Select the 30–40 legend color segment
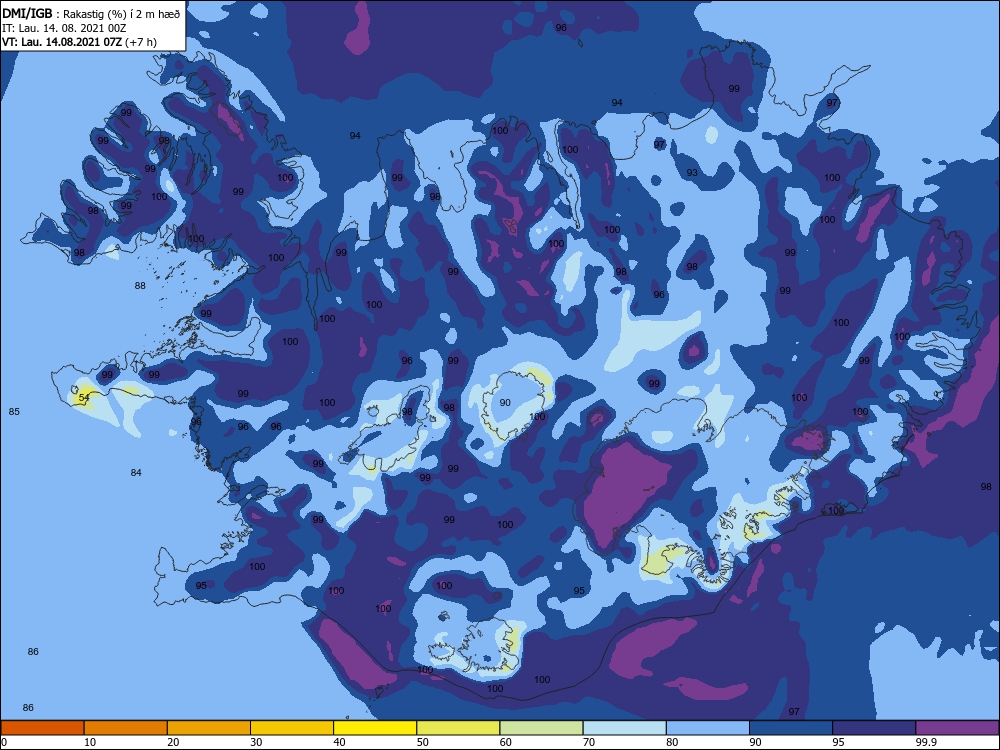This screenshot has width=1000, height=750. point(292,728)
